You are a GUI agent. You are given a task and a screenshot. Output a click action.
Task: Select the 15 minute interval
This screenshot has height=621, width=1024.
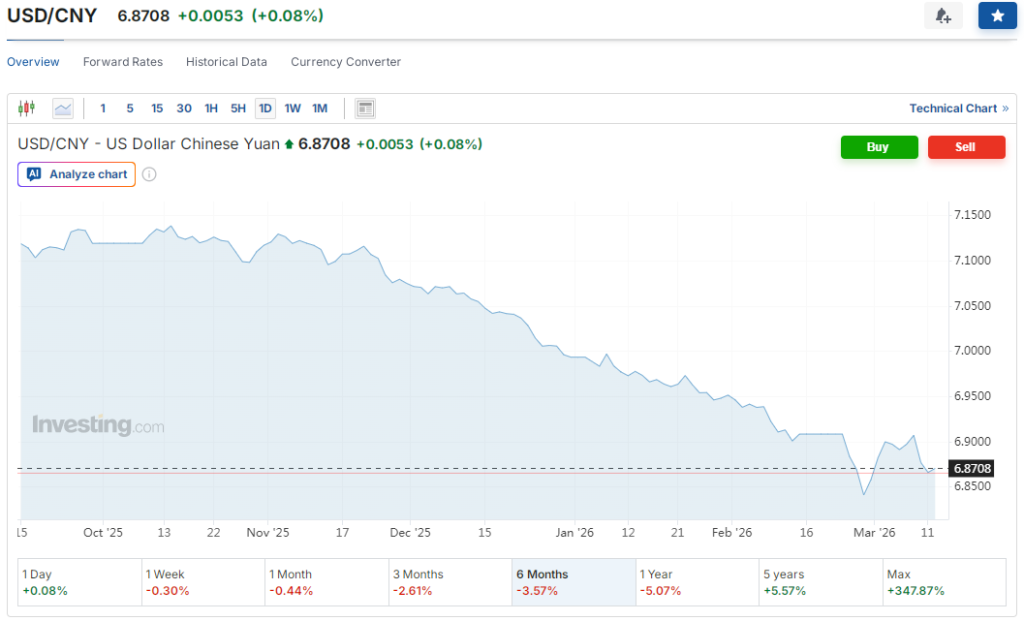coord(157,108)
